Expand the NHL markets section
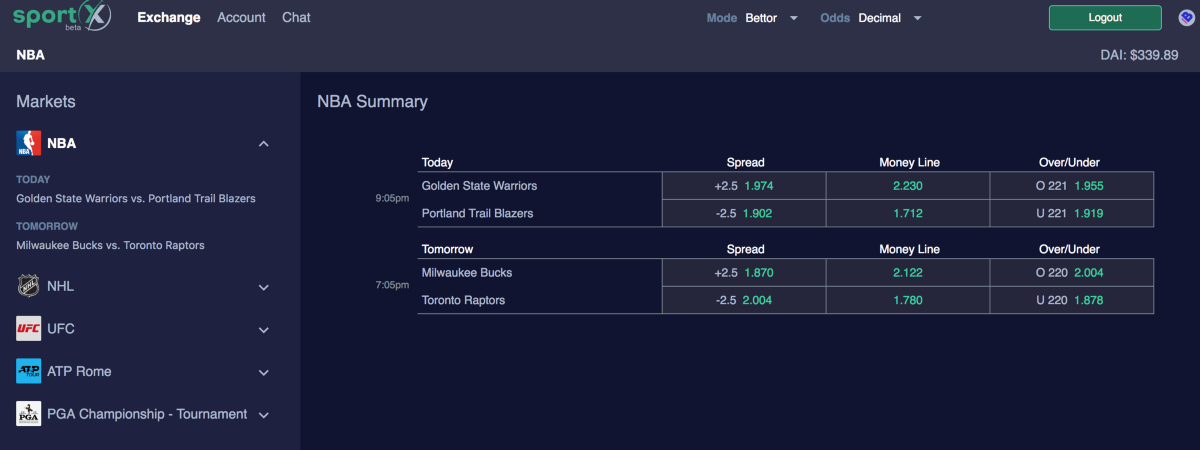 point(264,287)
